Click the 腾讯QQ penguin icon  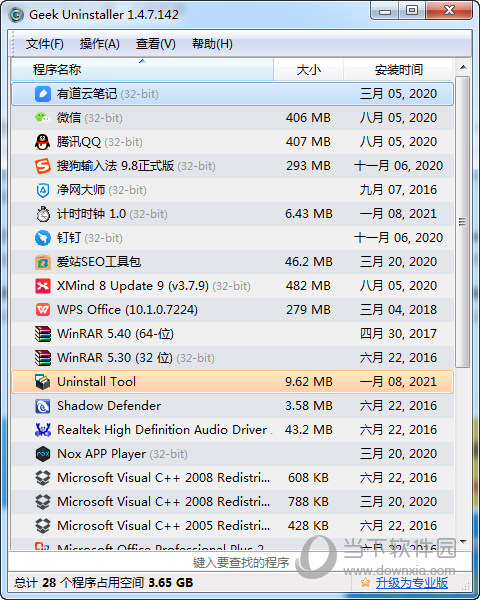point(42,142)
